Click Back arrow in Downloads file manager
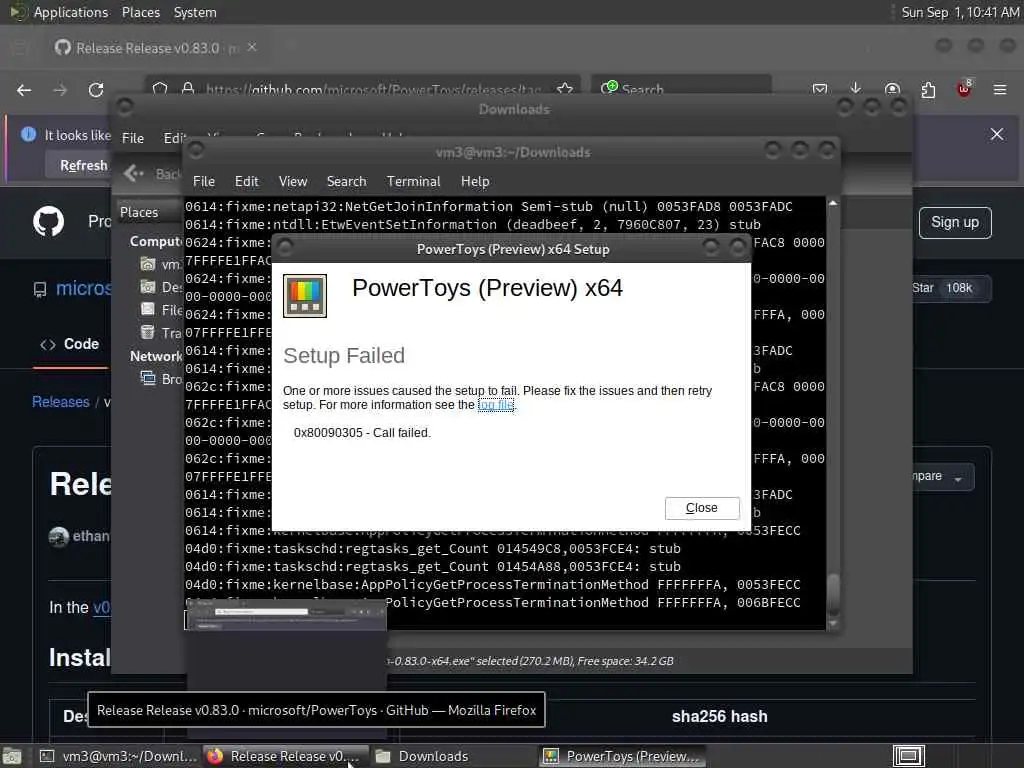 [x=133, y=173]
